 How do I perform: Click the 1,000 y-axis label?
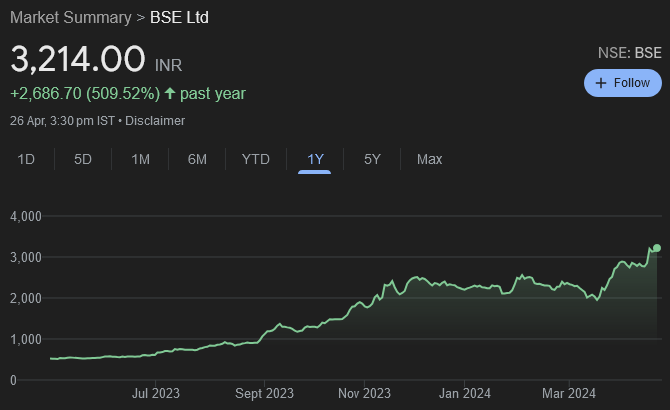26,340
